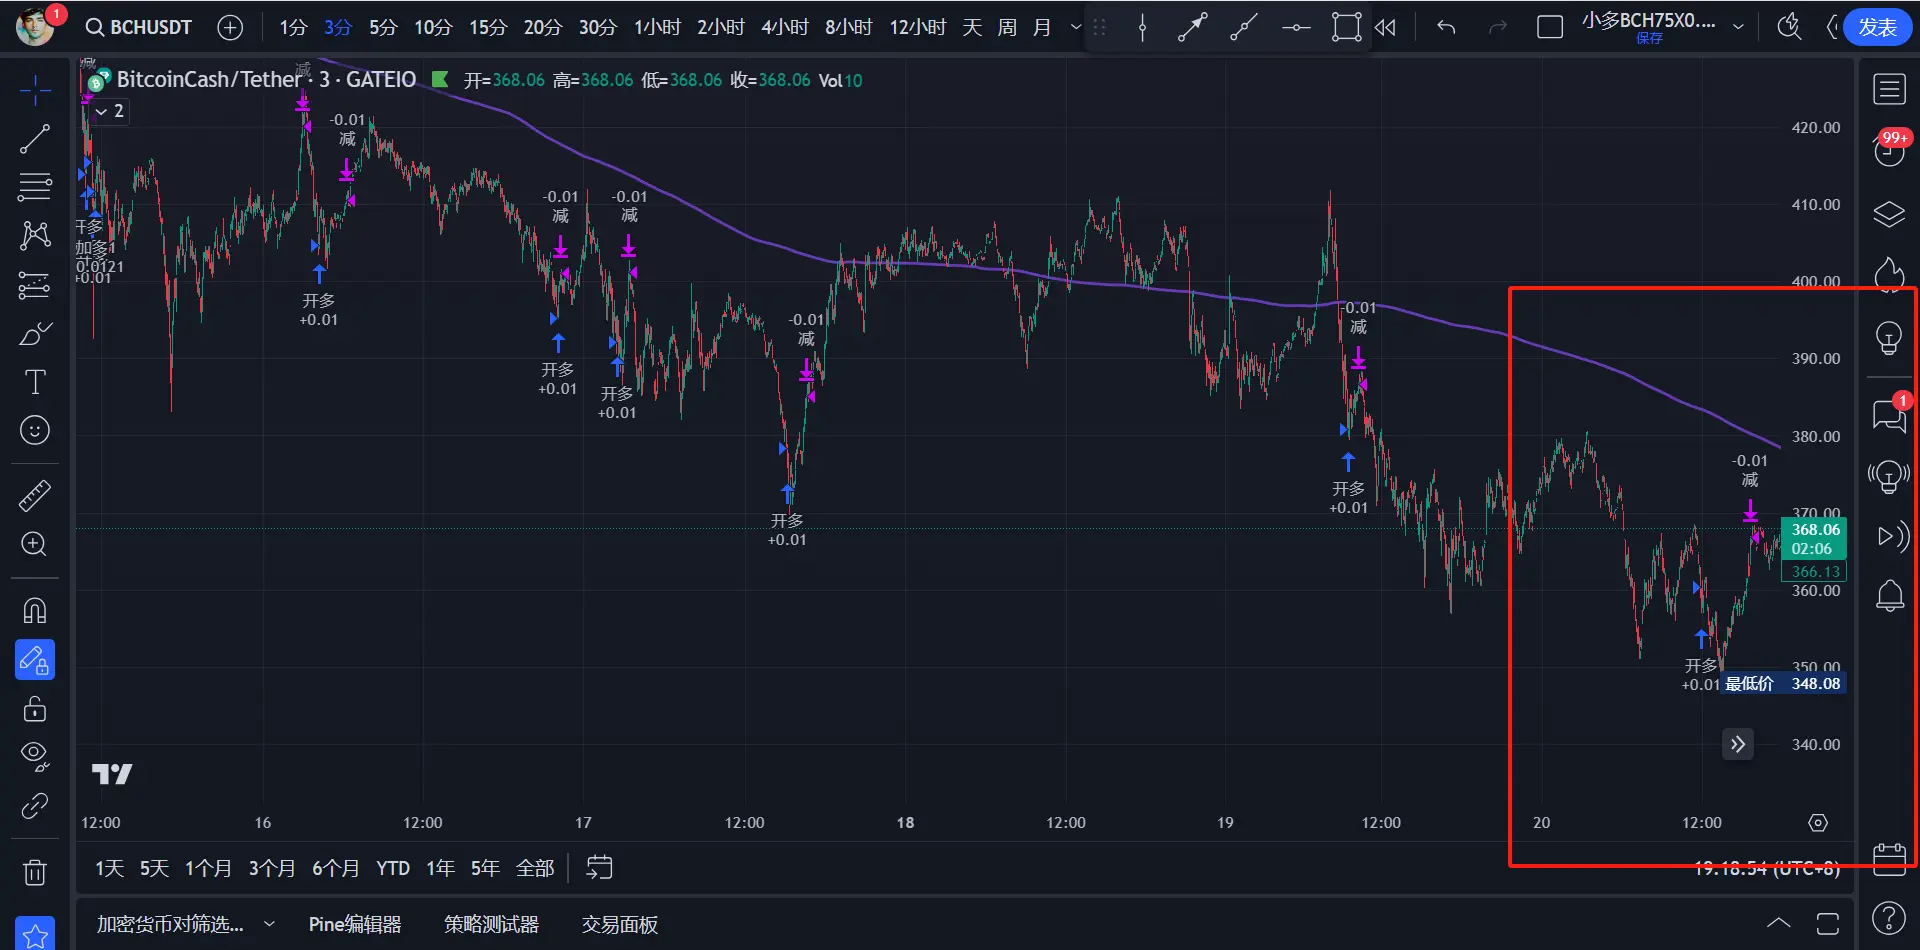
Task: Choose the Text annotation tool
Action: (35, 382)
